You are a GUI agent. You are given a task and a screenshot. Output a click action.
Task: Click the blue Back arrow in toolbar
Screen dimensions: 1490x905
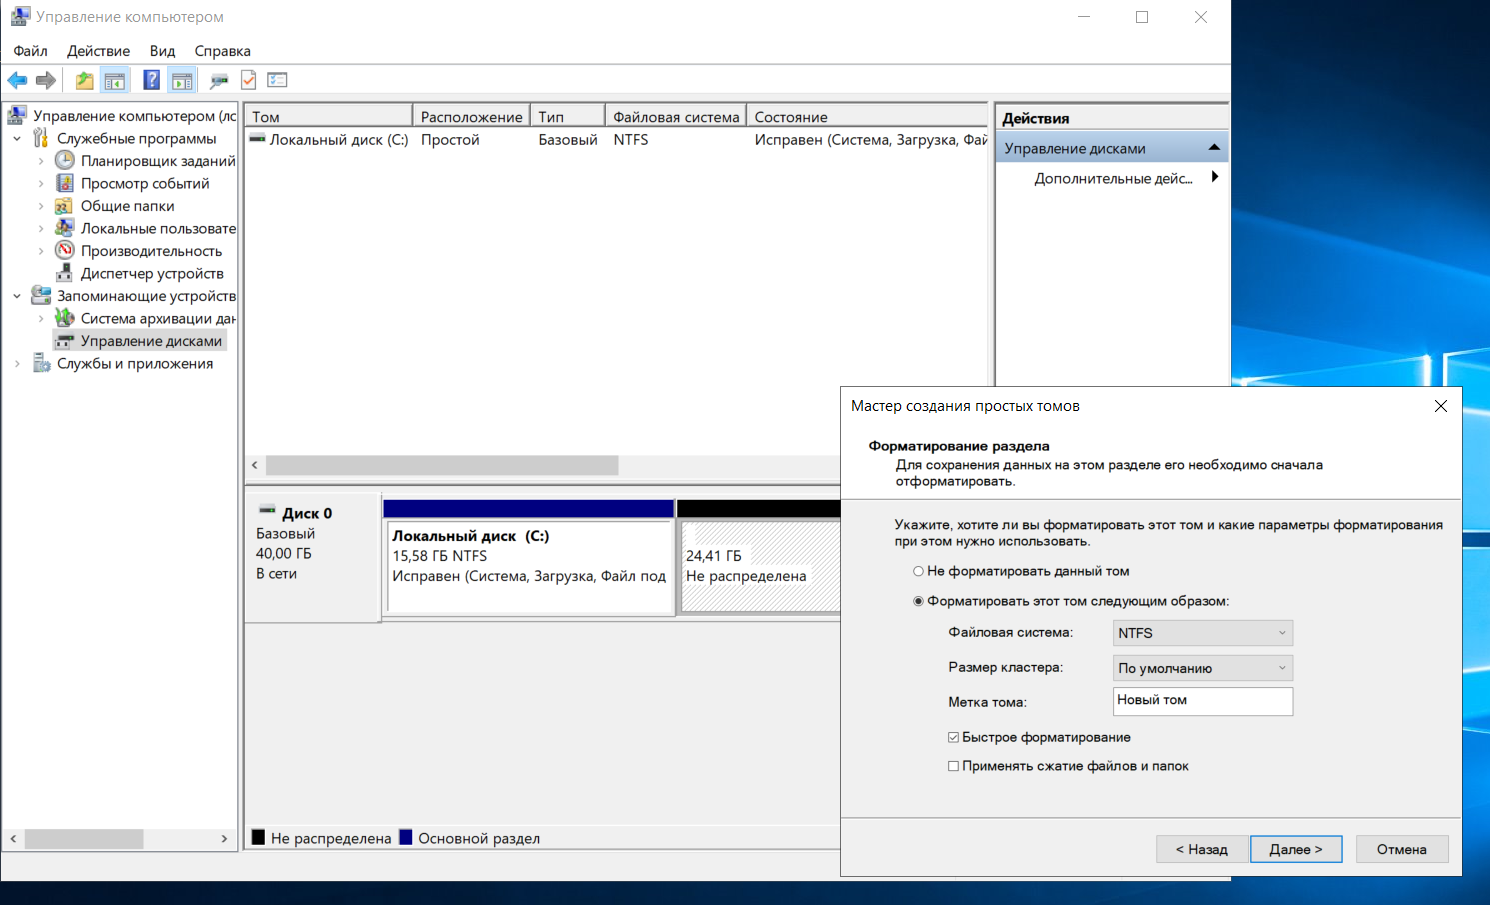tap(17, 80)
